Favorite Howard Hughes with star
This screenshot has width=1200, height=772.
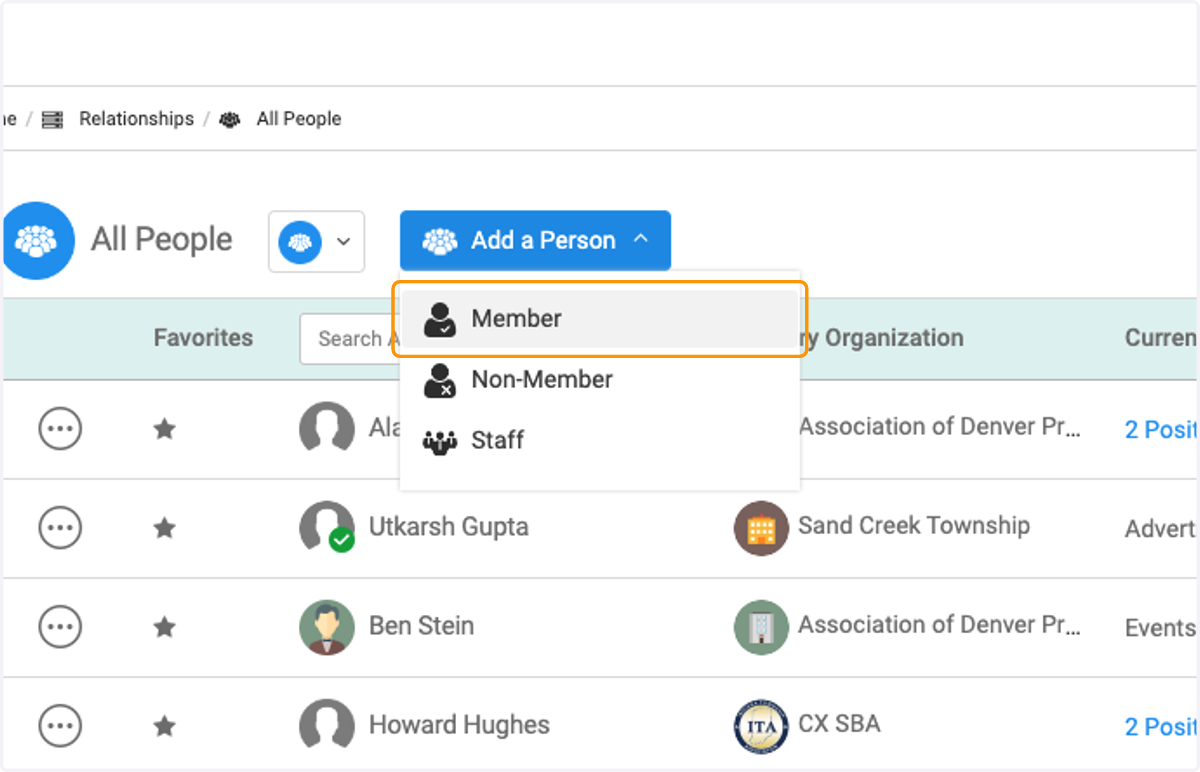point(164,726)
